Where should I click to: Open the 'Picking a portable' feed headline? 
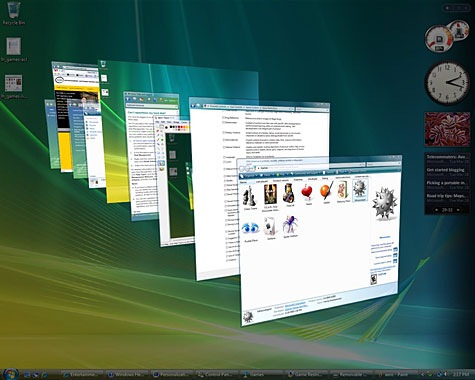click(446, 183)
